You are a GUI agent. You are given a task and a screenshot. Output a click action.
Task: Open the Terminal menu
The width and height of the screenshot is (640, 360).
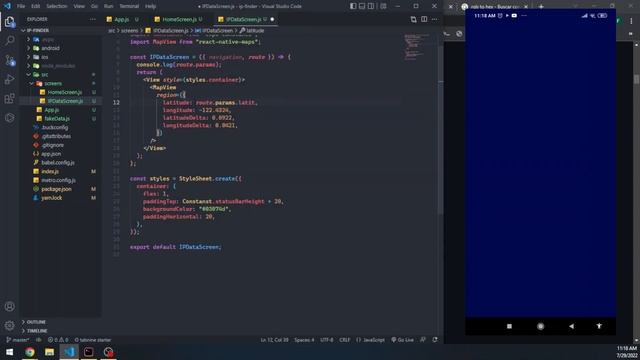129,6
